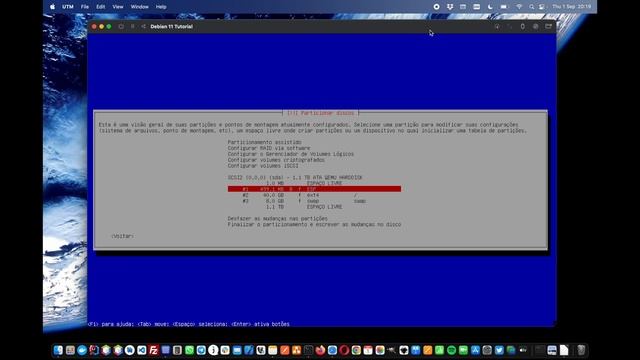Image resolution: width=640 pixels, height=360 pixels.
Task: Select 'Configurar RAID via software' option
Action: click(269, 148)
